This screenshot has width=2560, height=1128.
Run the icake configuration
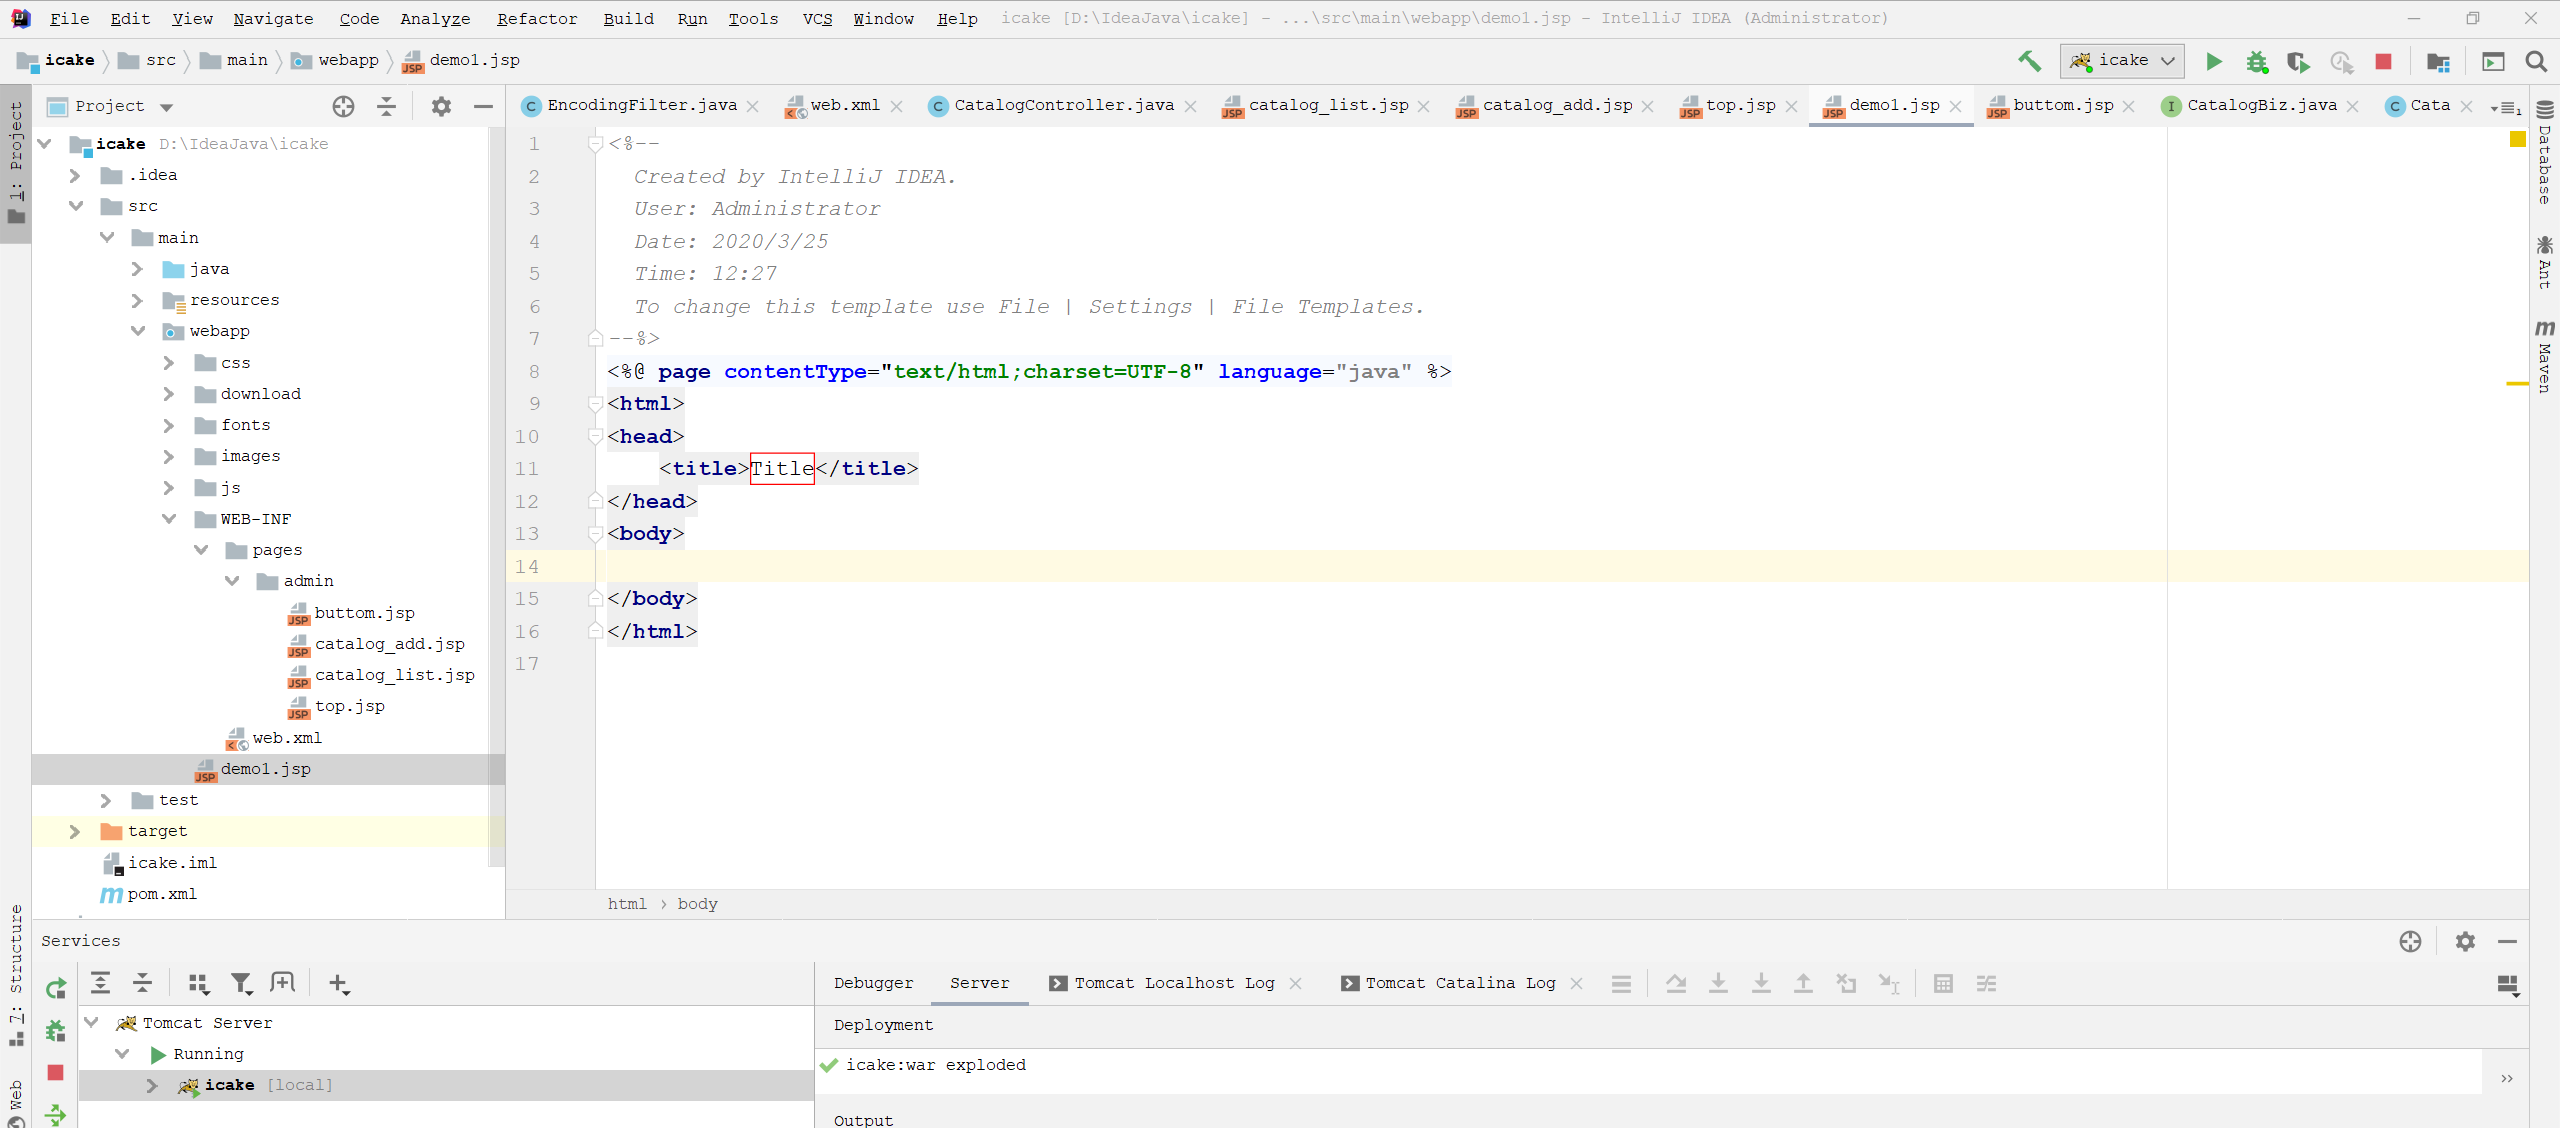click(x=2214, y=61)
